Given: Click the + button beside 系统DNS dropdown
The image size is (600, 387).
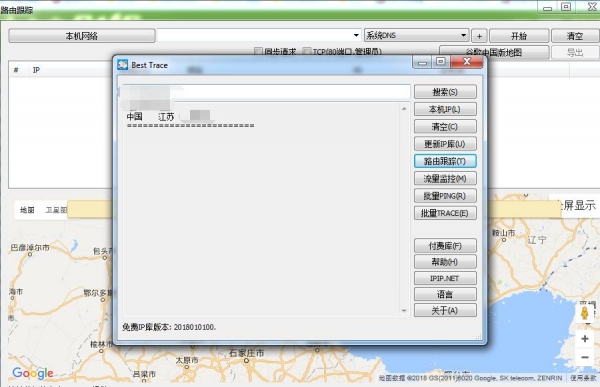Looking at the screenshot, I should [479, 36].
